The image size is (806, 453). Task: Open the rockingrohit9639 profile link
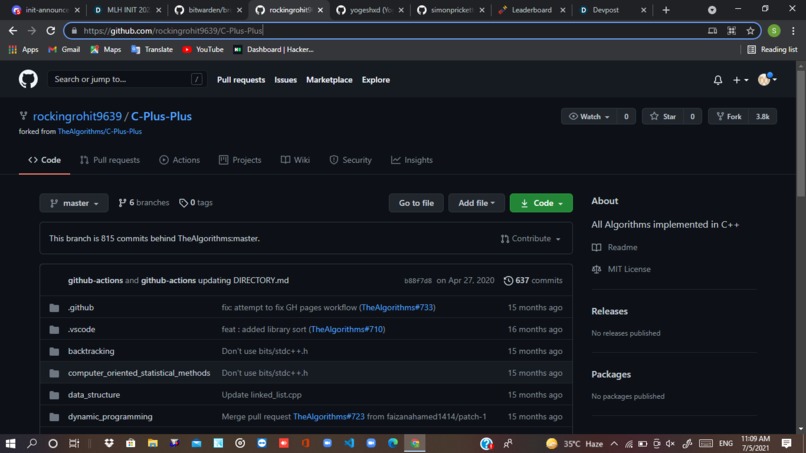(x=78, y=116)
